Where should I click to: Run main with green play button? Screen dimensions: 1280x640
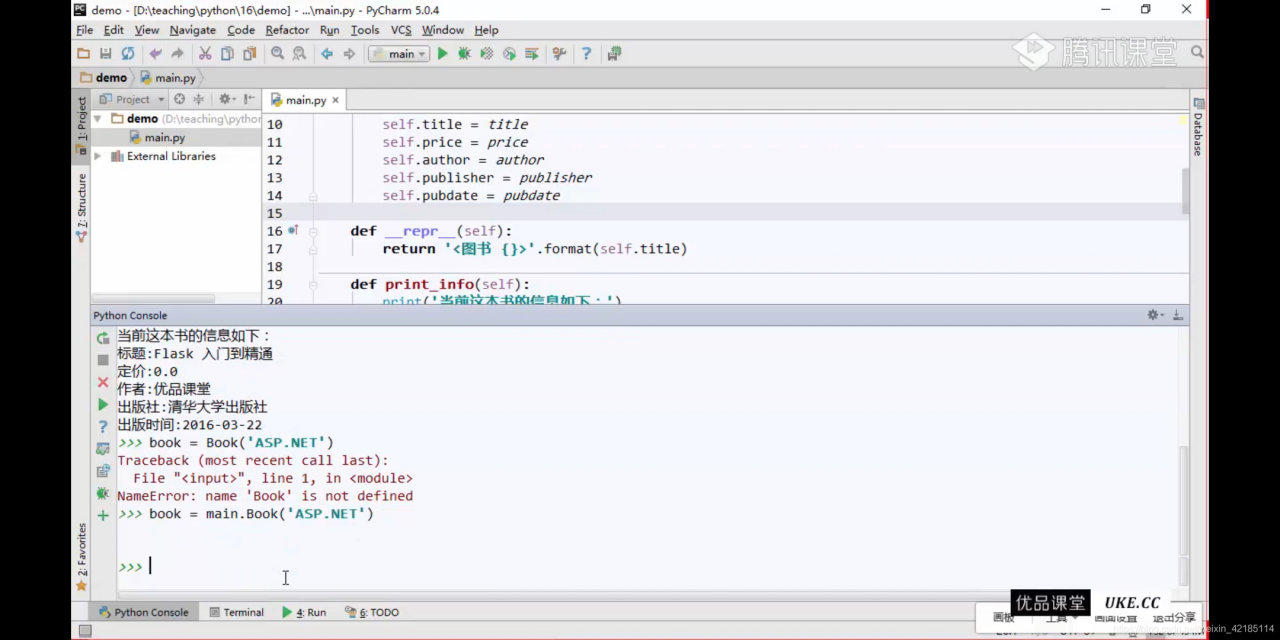coord(442,54)
